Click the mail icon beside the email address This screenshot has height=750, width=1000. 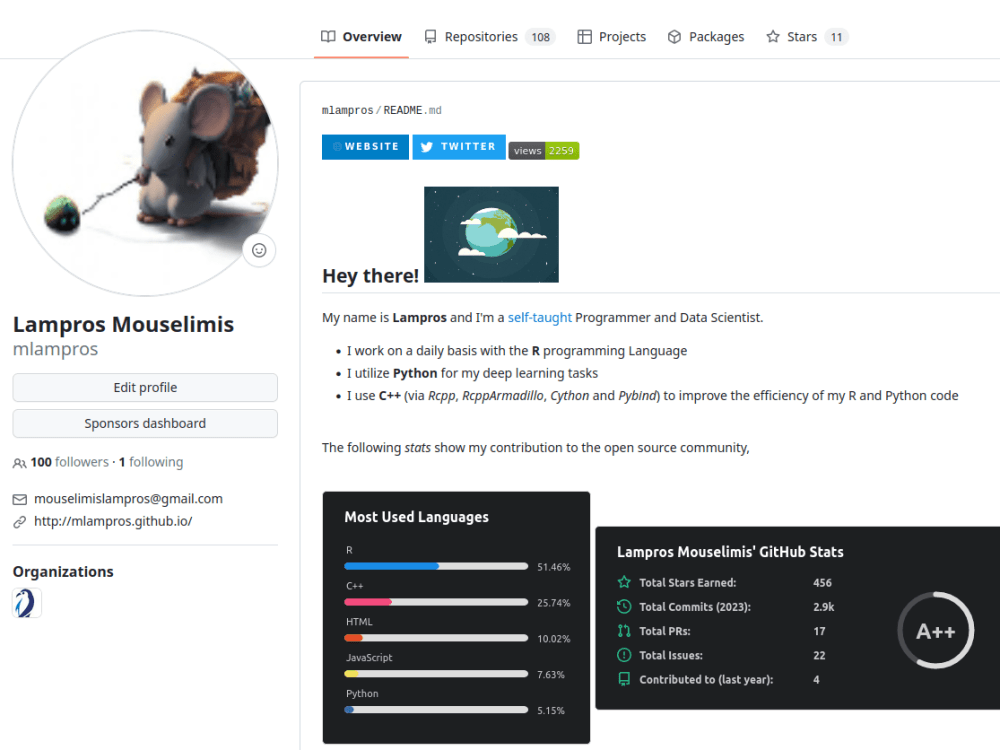(18, 498)
